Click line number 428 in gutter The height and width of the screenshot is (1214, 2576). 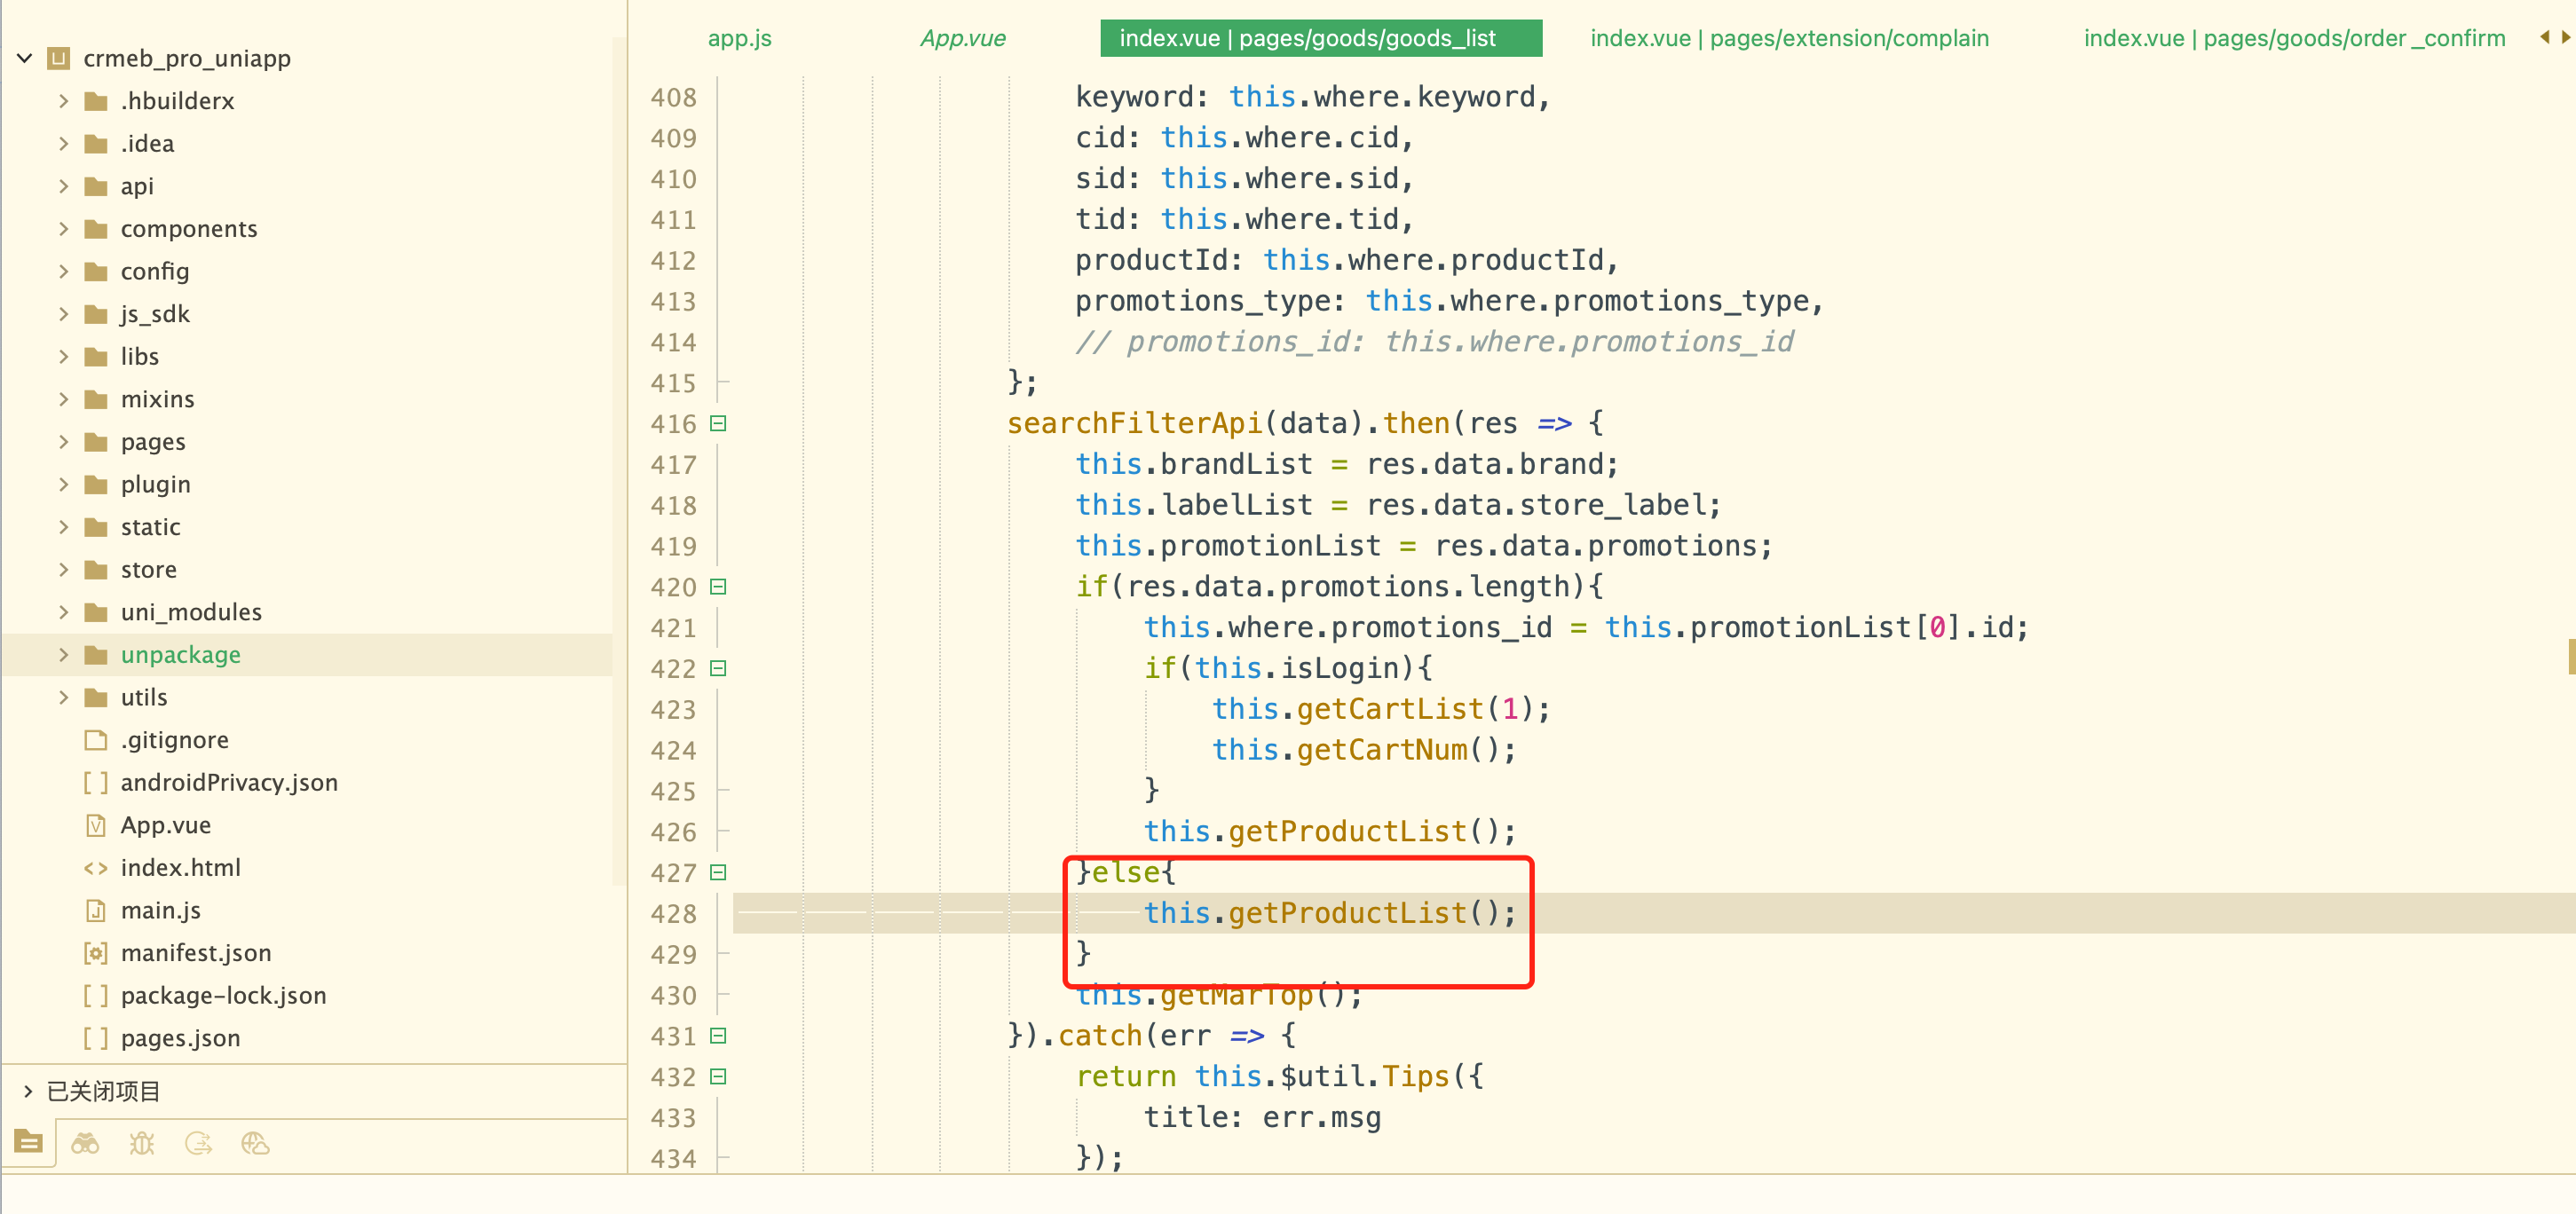coord(673,914)
